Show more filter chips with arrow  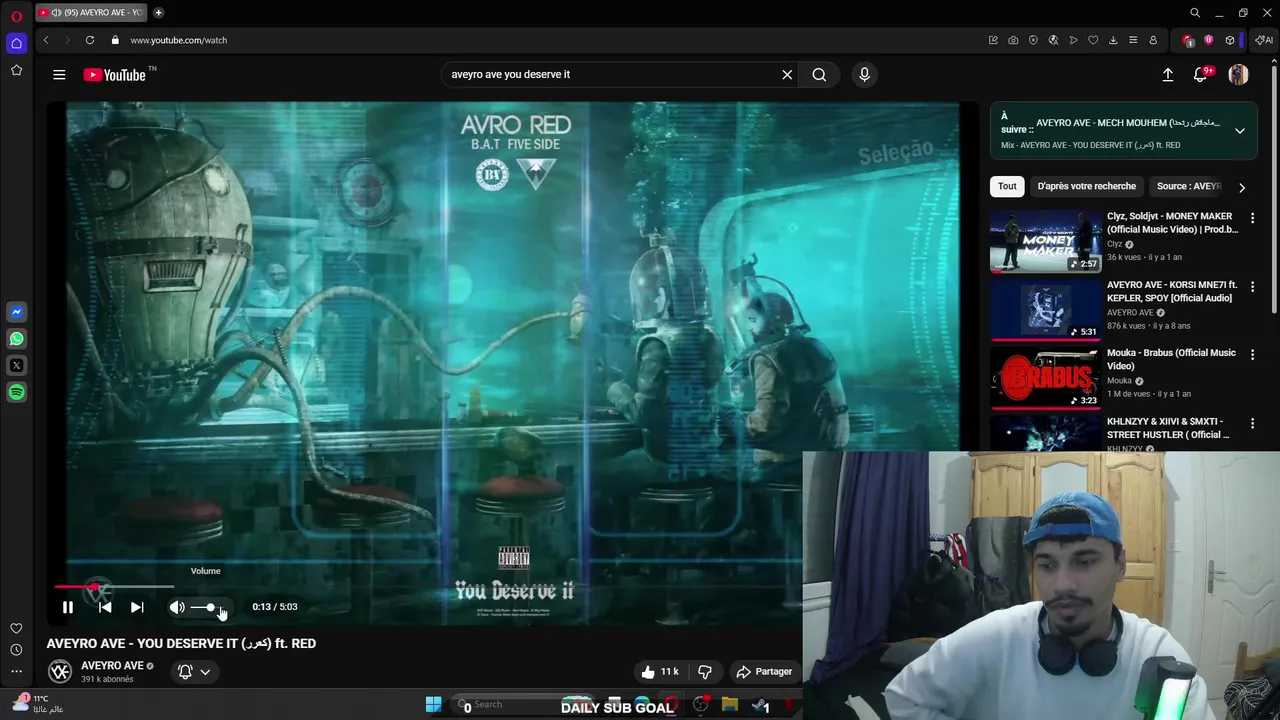coord(1242,187)
